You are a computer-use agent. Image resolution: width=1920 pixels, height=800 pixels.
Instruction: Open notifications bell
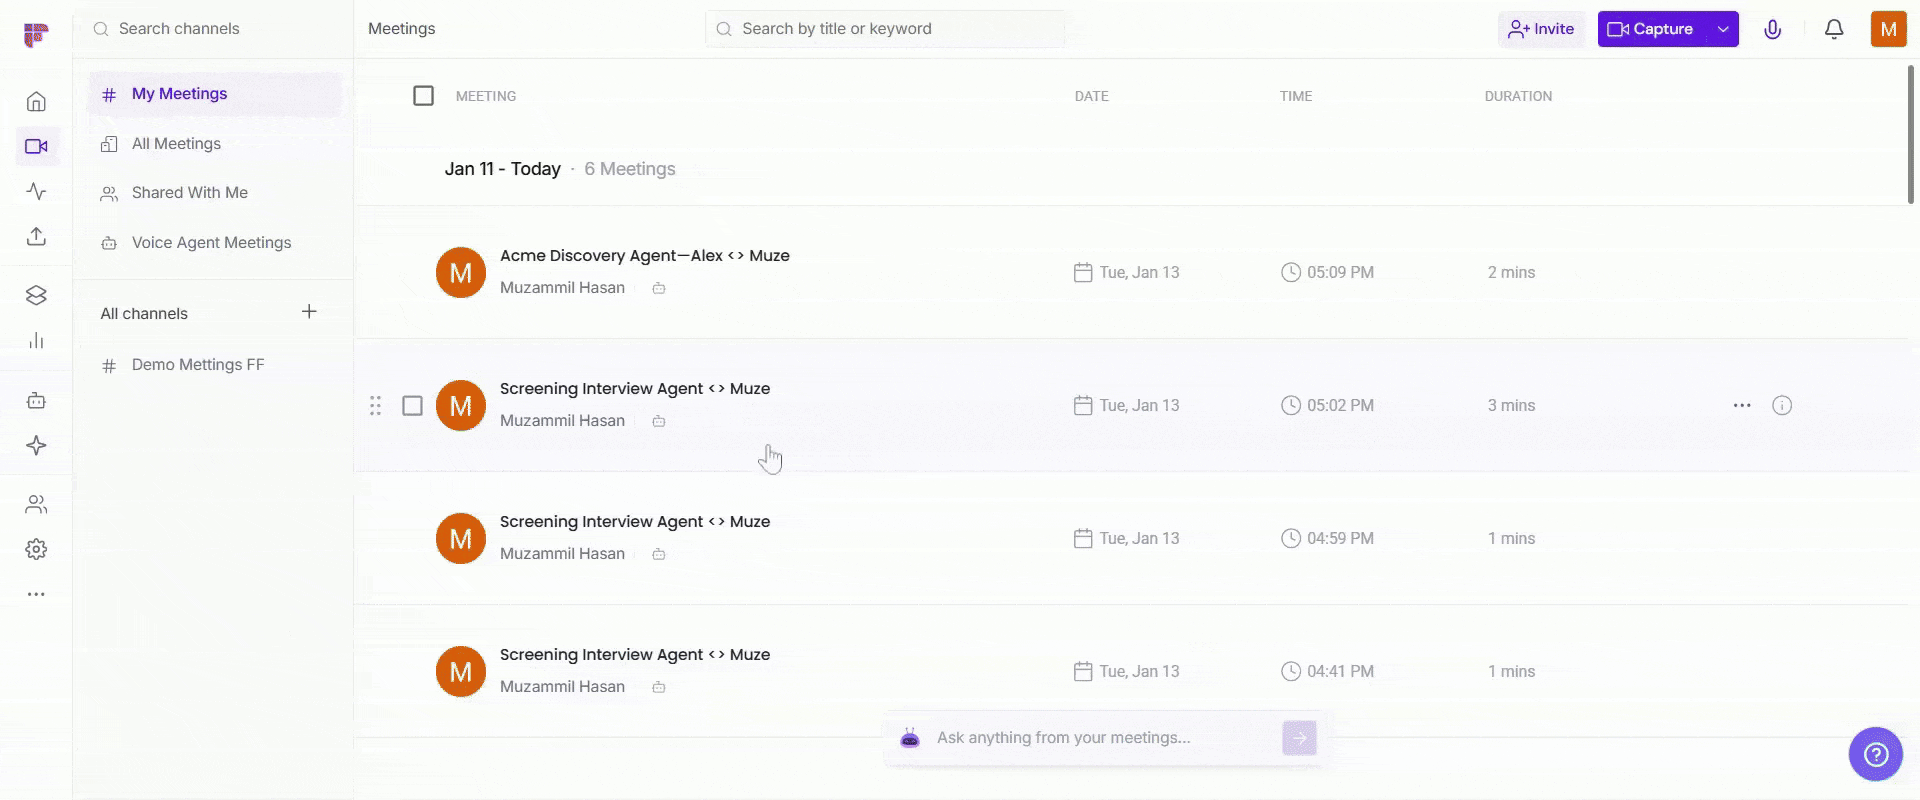tap(1833, 29)
